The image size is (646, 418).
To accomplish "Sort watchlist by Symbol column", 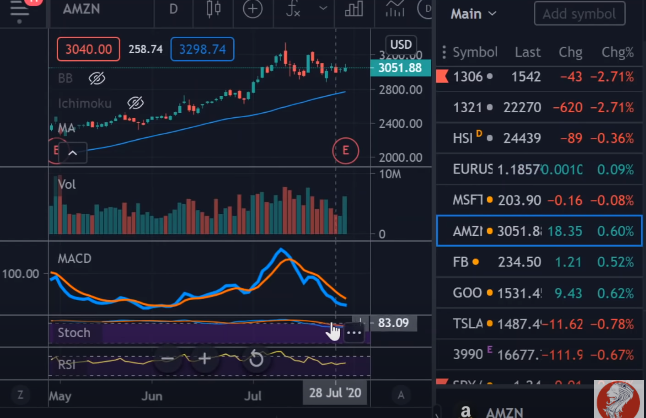I will pyautogui.click(x=475, y=52).
